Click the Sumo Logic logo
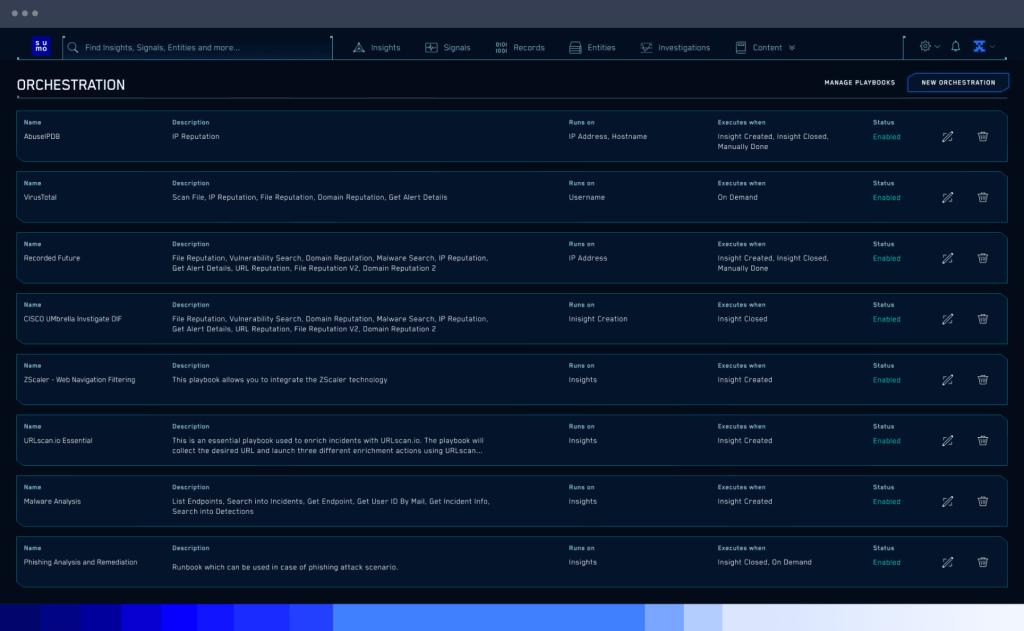The image size is (1024, 631). pos(40,46)
